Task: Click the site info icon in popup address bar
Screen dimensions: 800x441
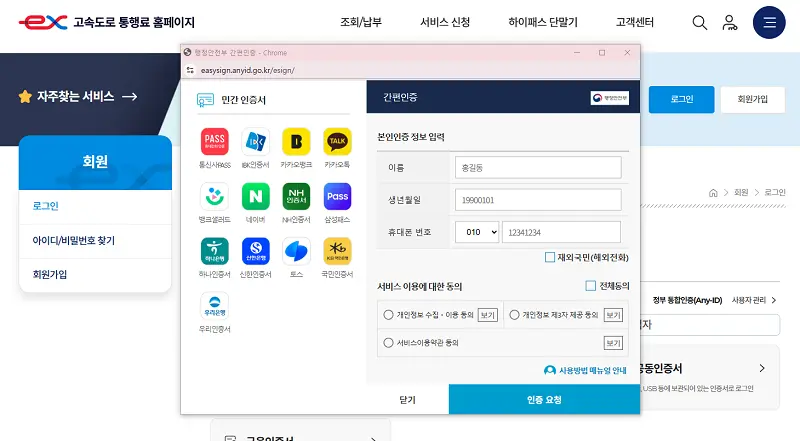Action: [x=190, y=70]
